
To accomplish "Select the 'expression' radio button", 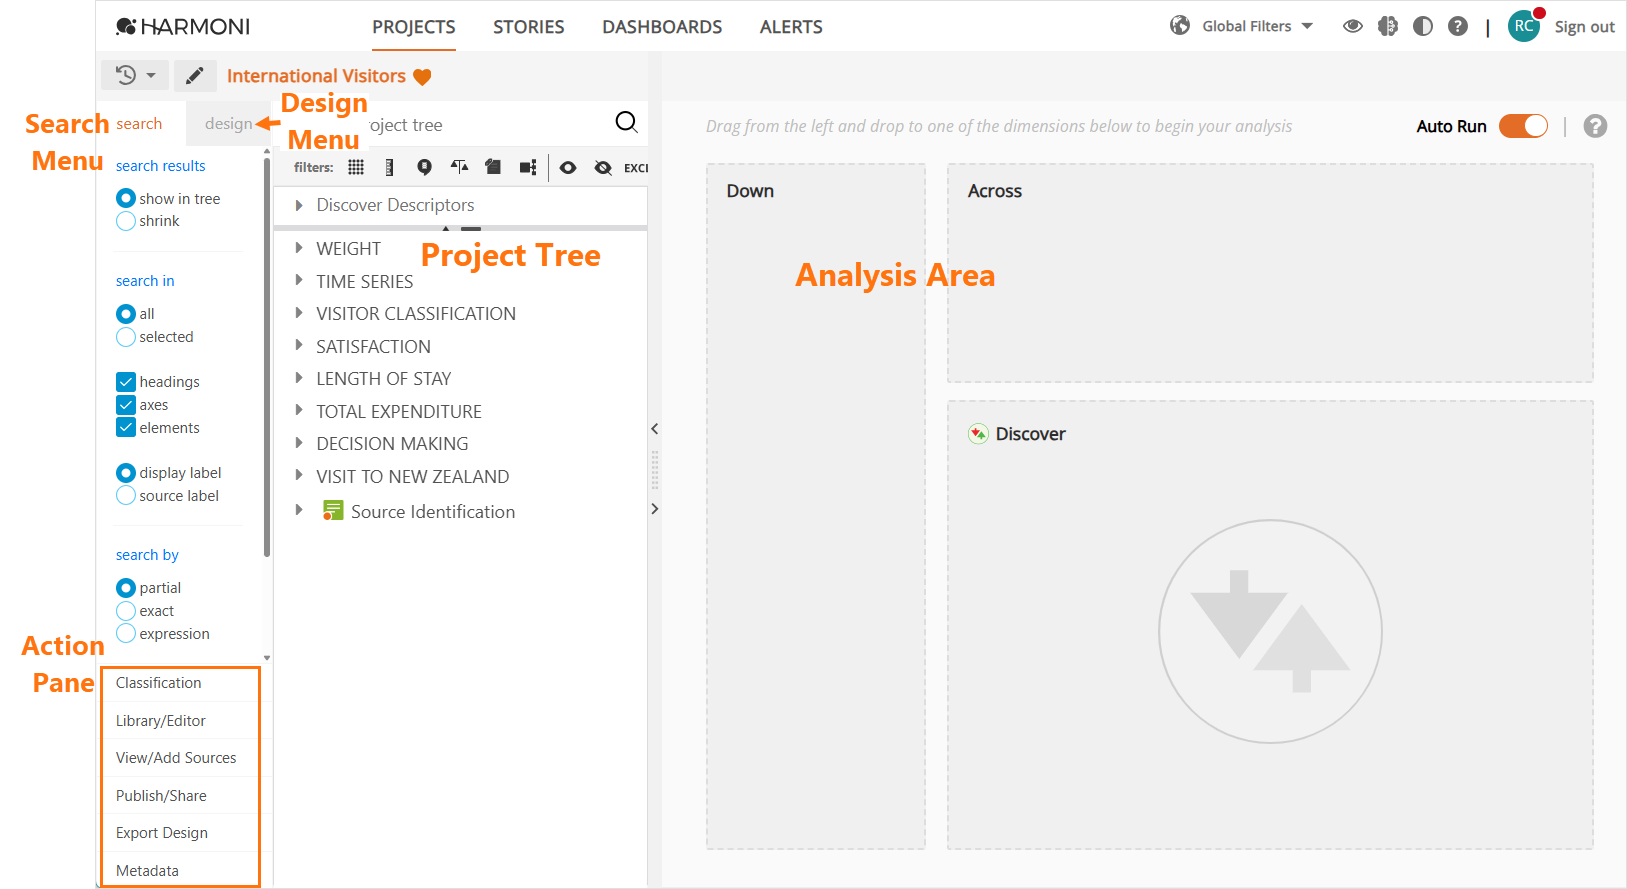I will [x=126, y=634].
